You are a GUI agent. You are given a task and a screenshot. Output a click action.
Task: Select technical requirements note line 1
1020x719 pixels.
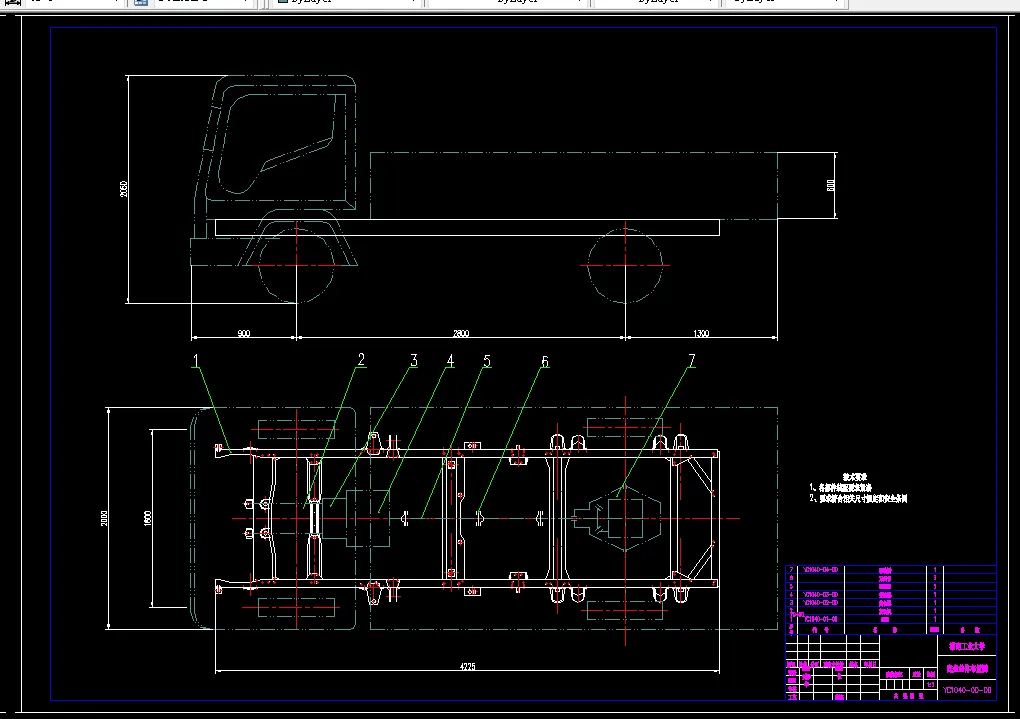pos(840,487)
